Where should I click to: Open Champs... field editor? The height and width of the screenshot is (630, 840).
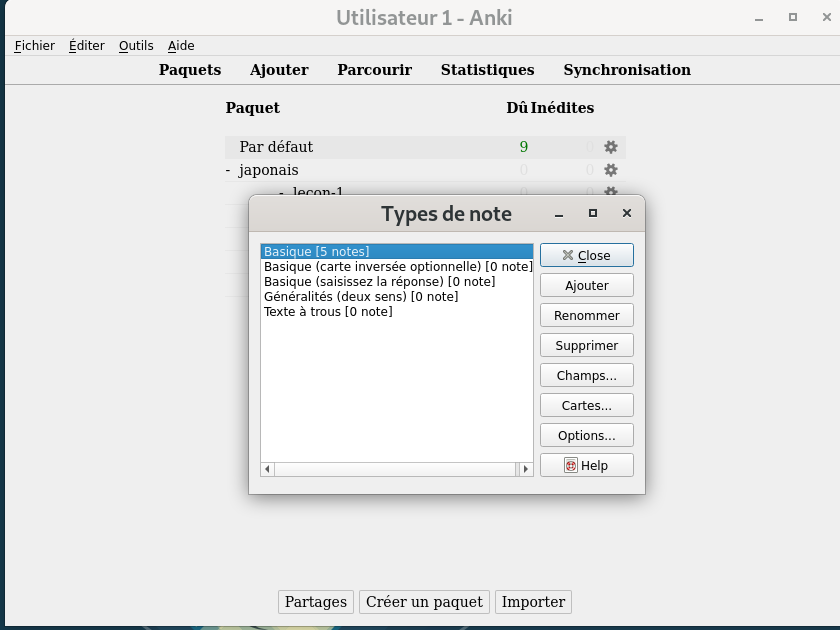tap(586, 375)
